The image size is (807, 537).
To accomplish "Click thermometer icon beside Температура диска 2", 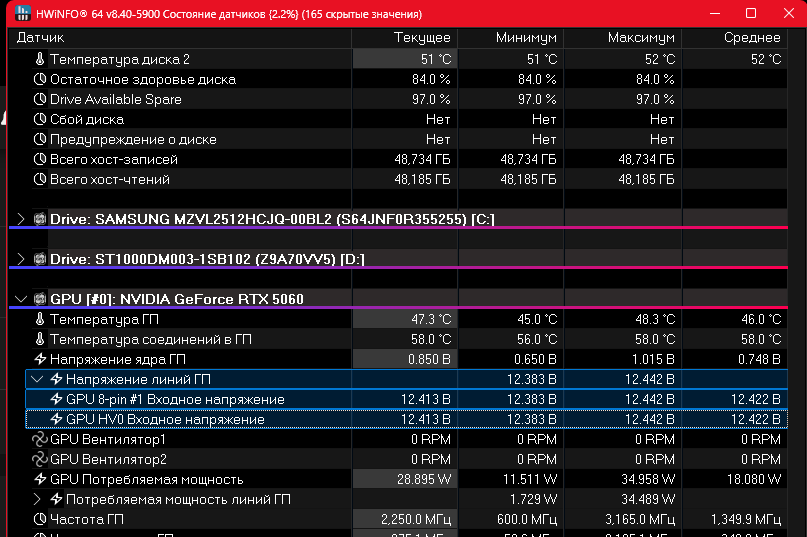I will coord(40,60).
